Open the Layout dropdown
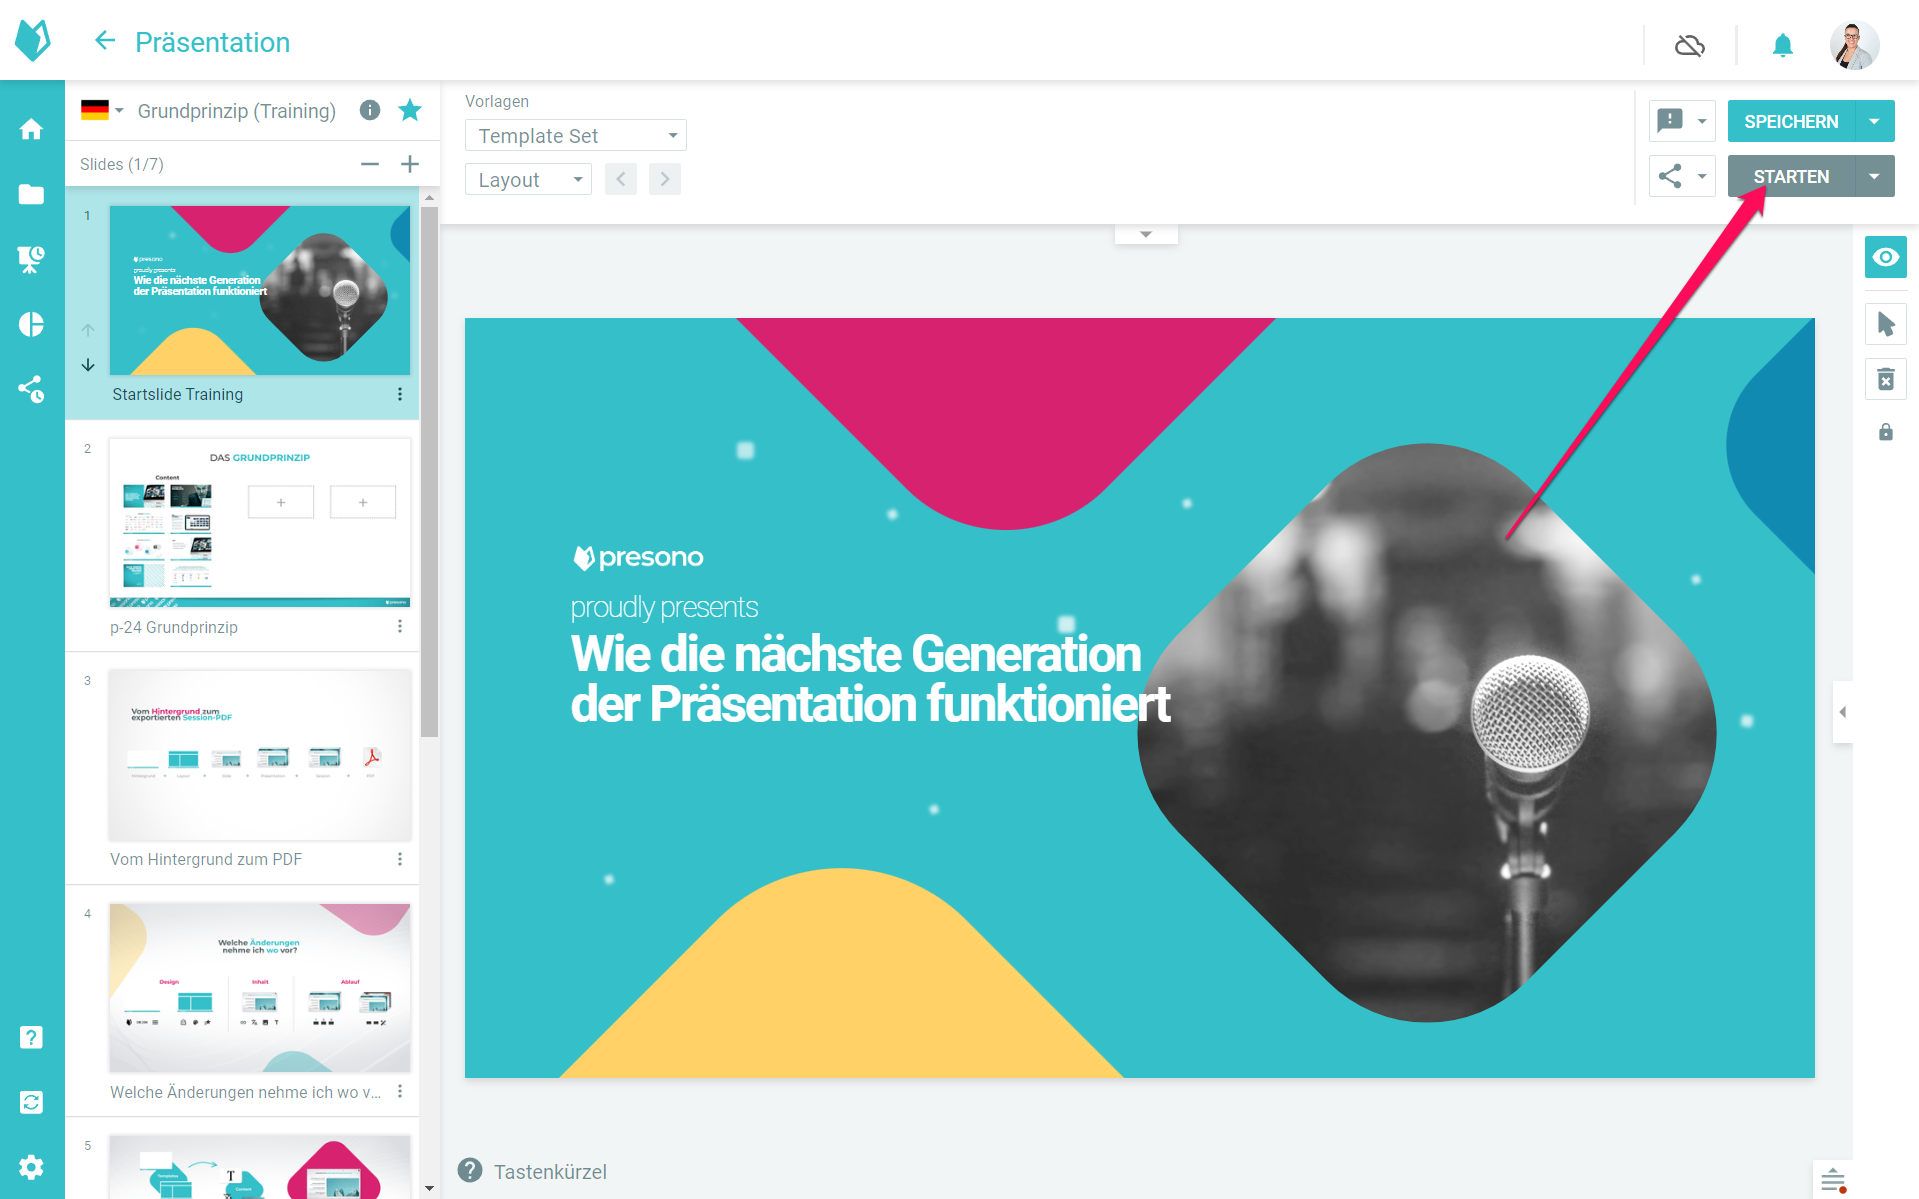Image resolution: width=1919 pixels, height=1199 pixels. coord(528,180)
